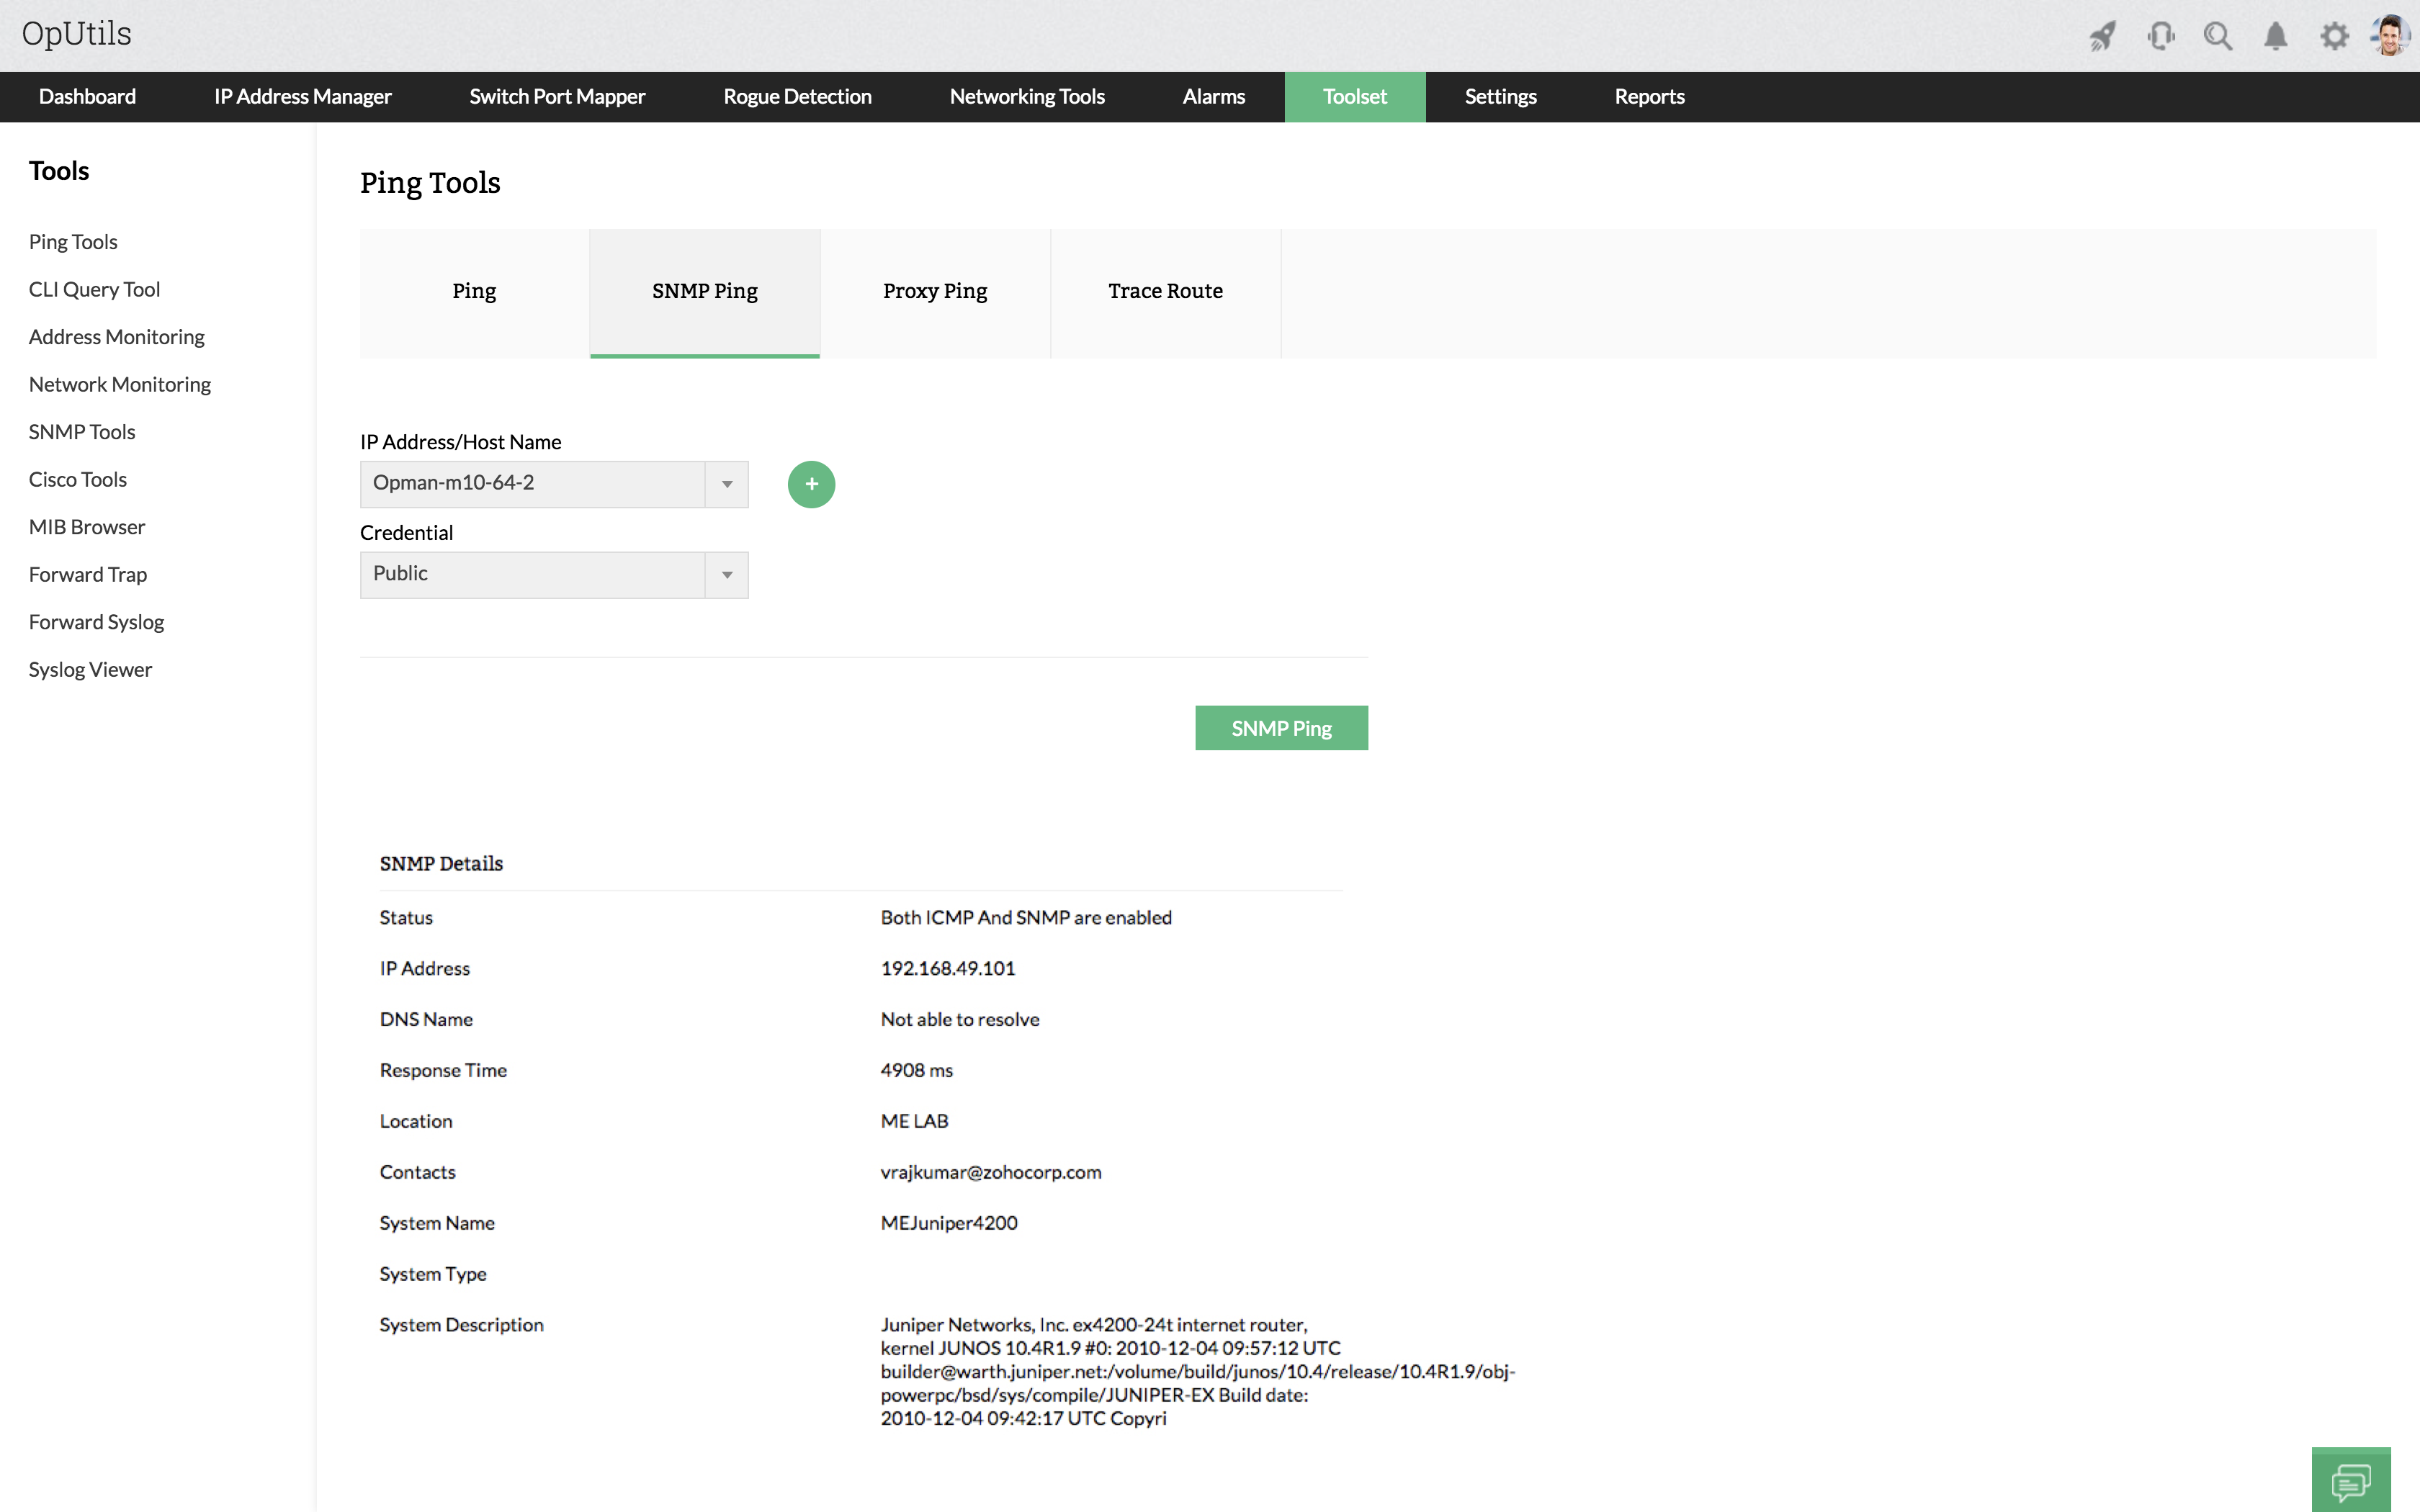The image size is (2420, 1512).
Task: Open the bell notifications icon
Action: click(2275, 37)
